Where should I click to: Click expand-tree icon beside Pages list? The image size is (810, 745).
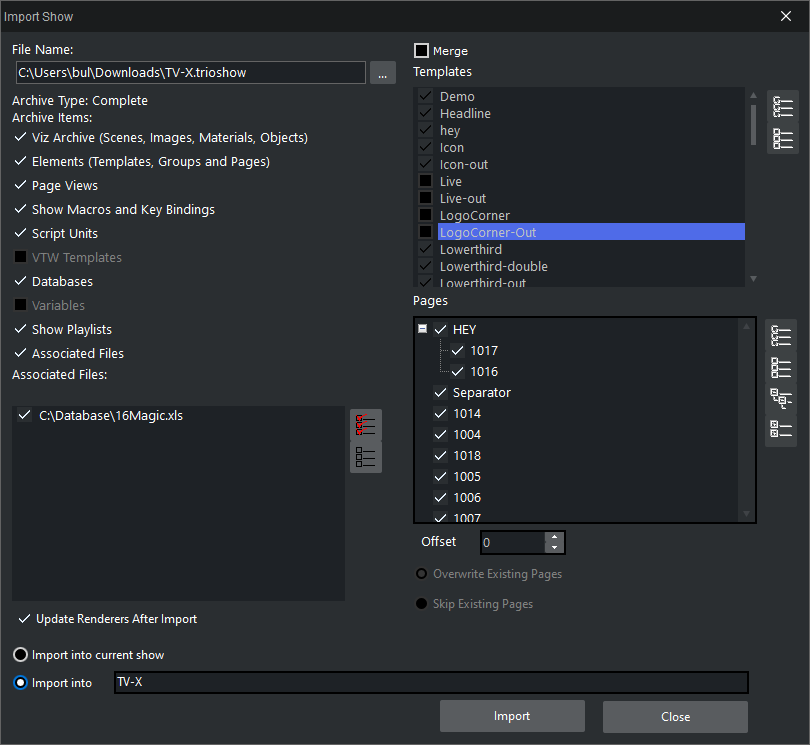coord(782,399)
